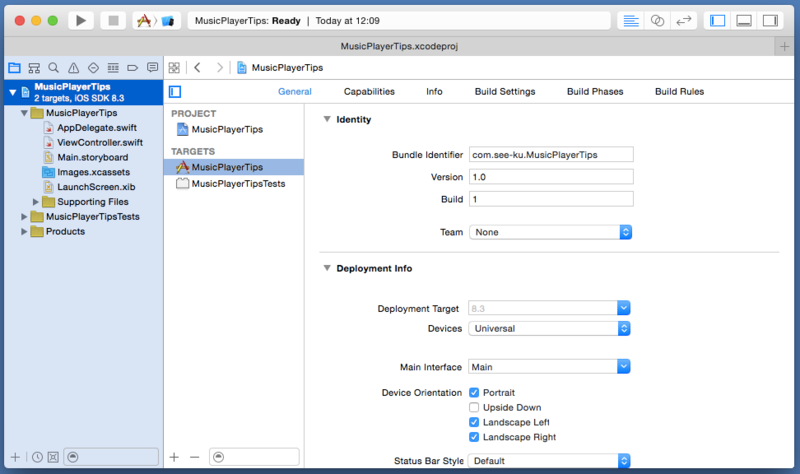Stop the running build
The width and height of the screenshot is (800, 474).
click(113, 20)
